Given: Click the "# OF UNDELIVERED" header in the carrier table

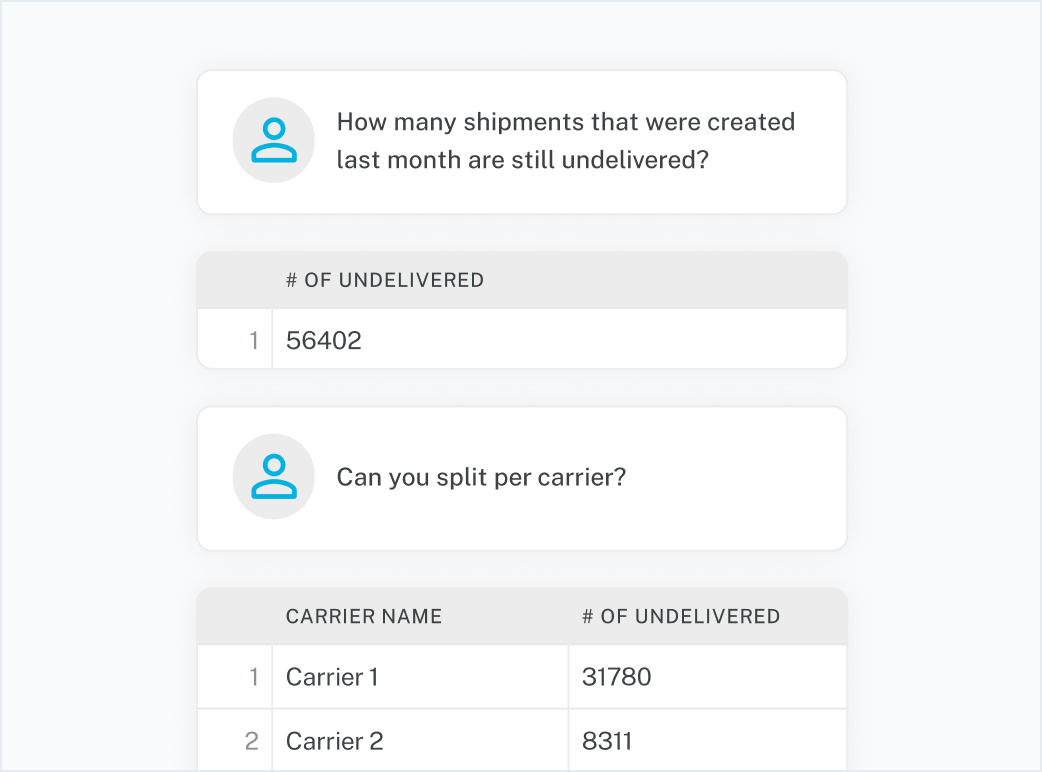Looking at the screenshot, I should (681, 617).
